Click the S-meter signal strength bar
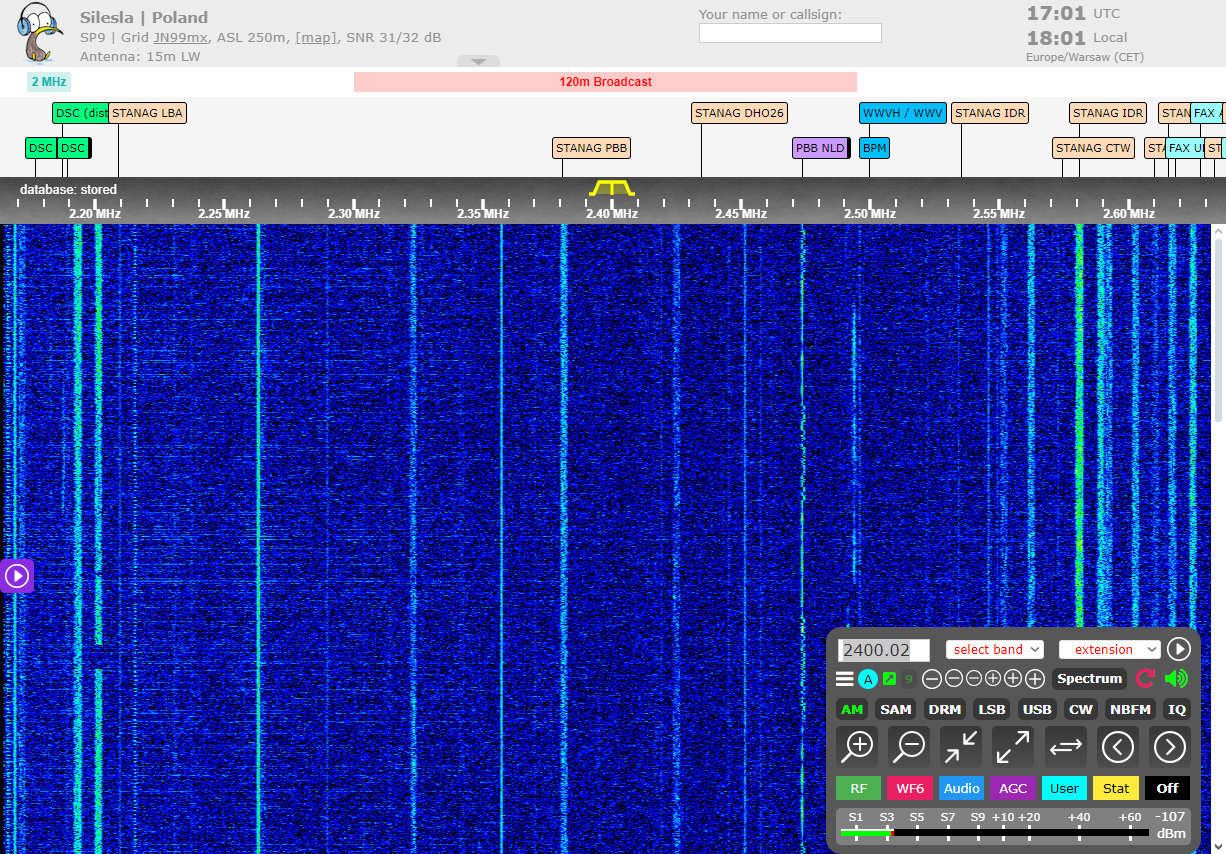The image size is (1226, 854). pyautogui.click(x=995, y=832)
